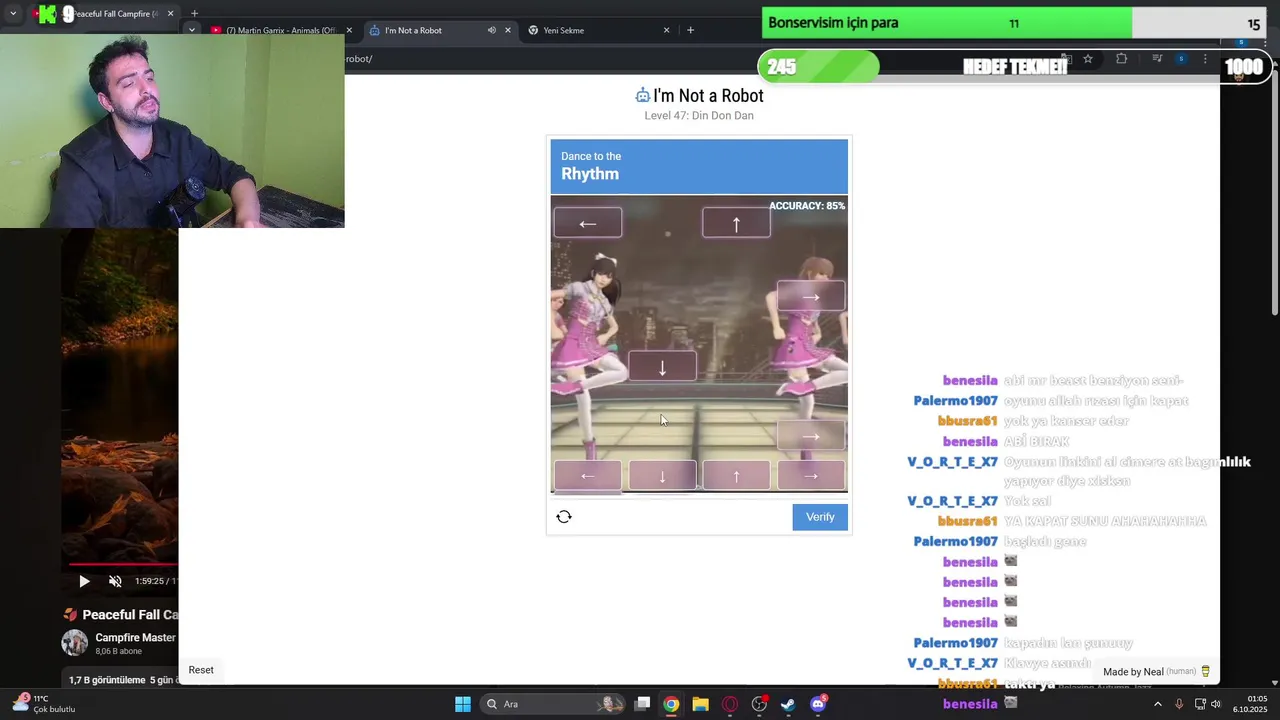Screen dimensions: 1280x720
Task: Open the Chrome media controls icon
Action: click(x=1157, y=59)
